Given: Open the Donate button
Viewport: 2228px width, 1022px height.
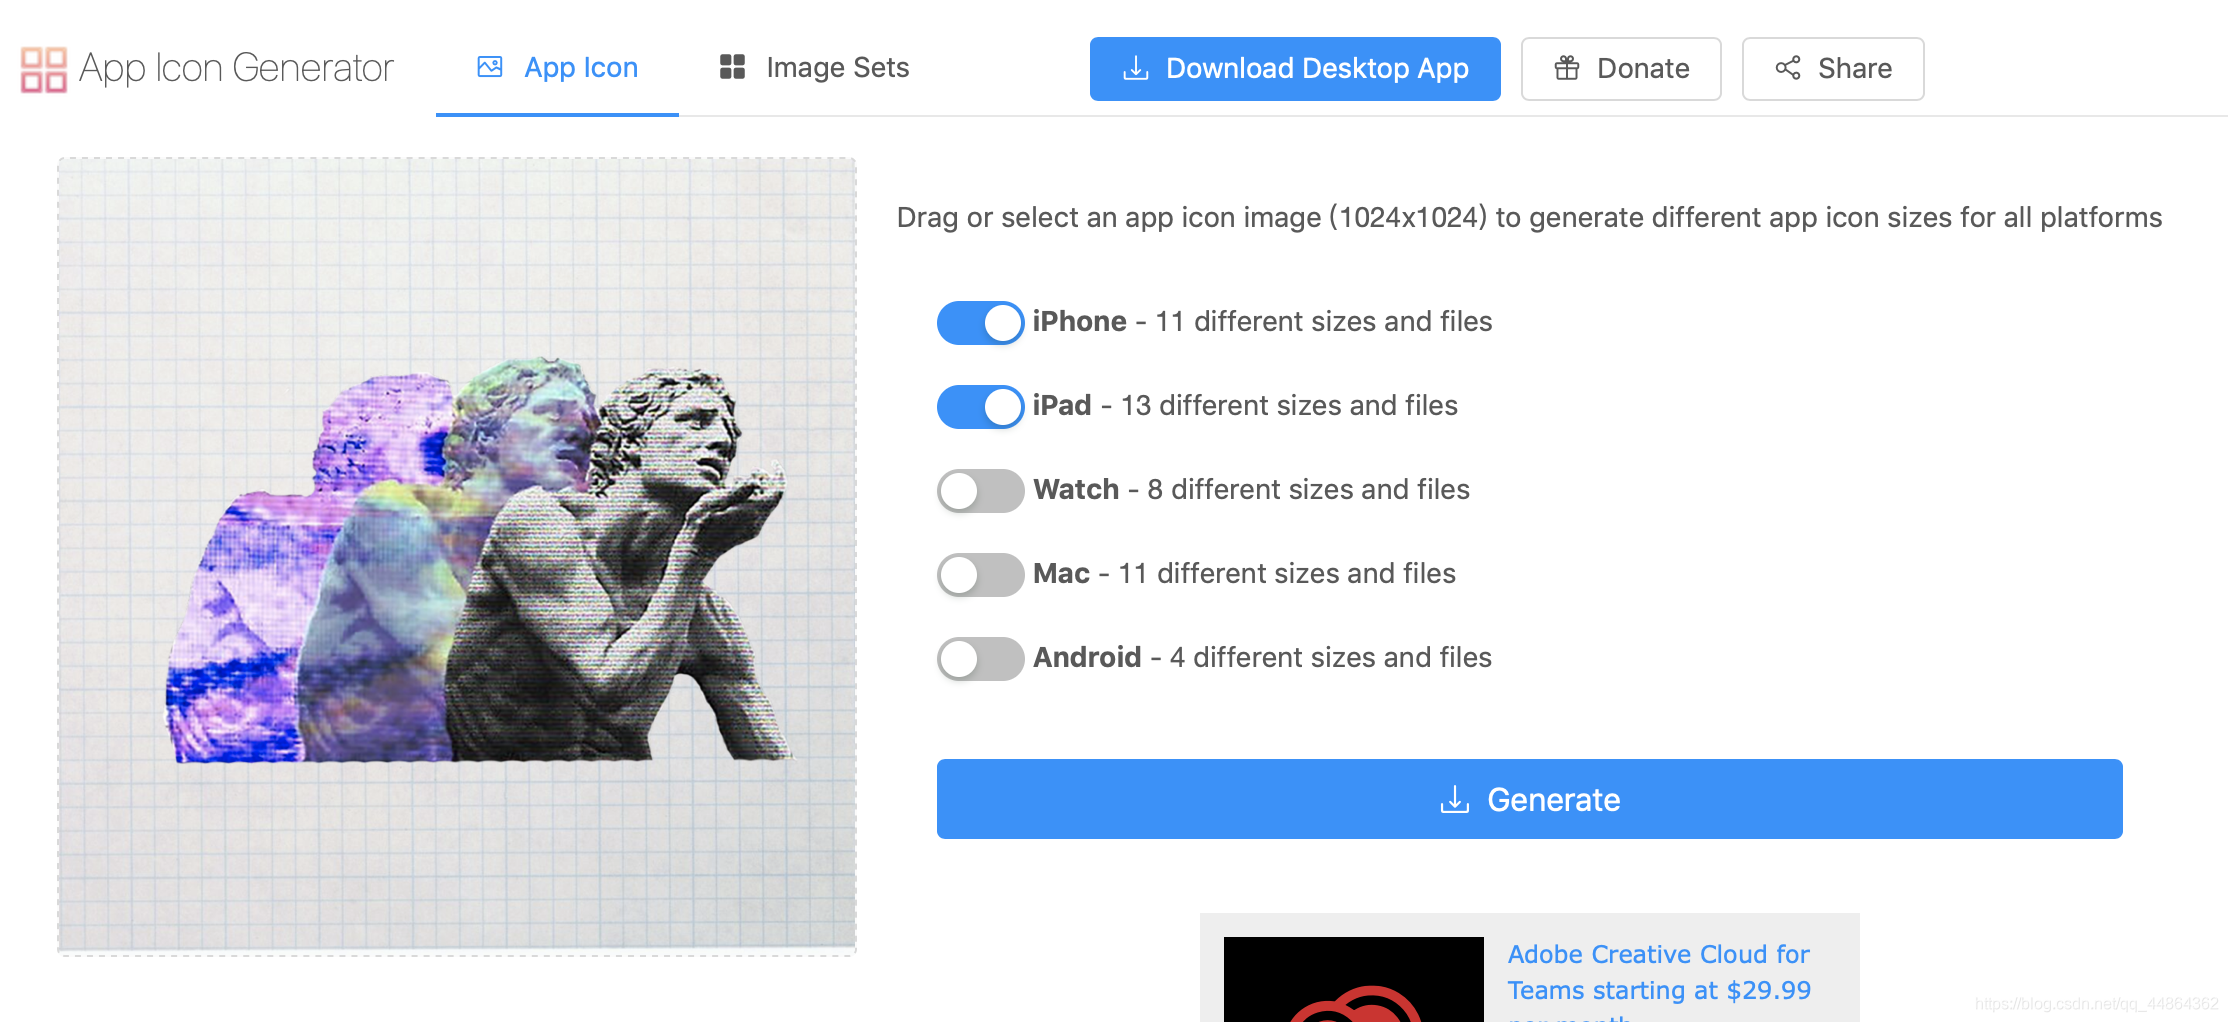Looking at the screenshot, I should coord(1621,69).
